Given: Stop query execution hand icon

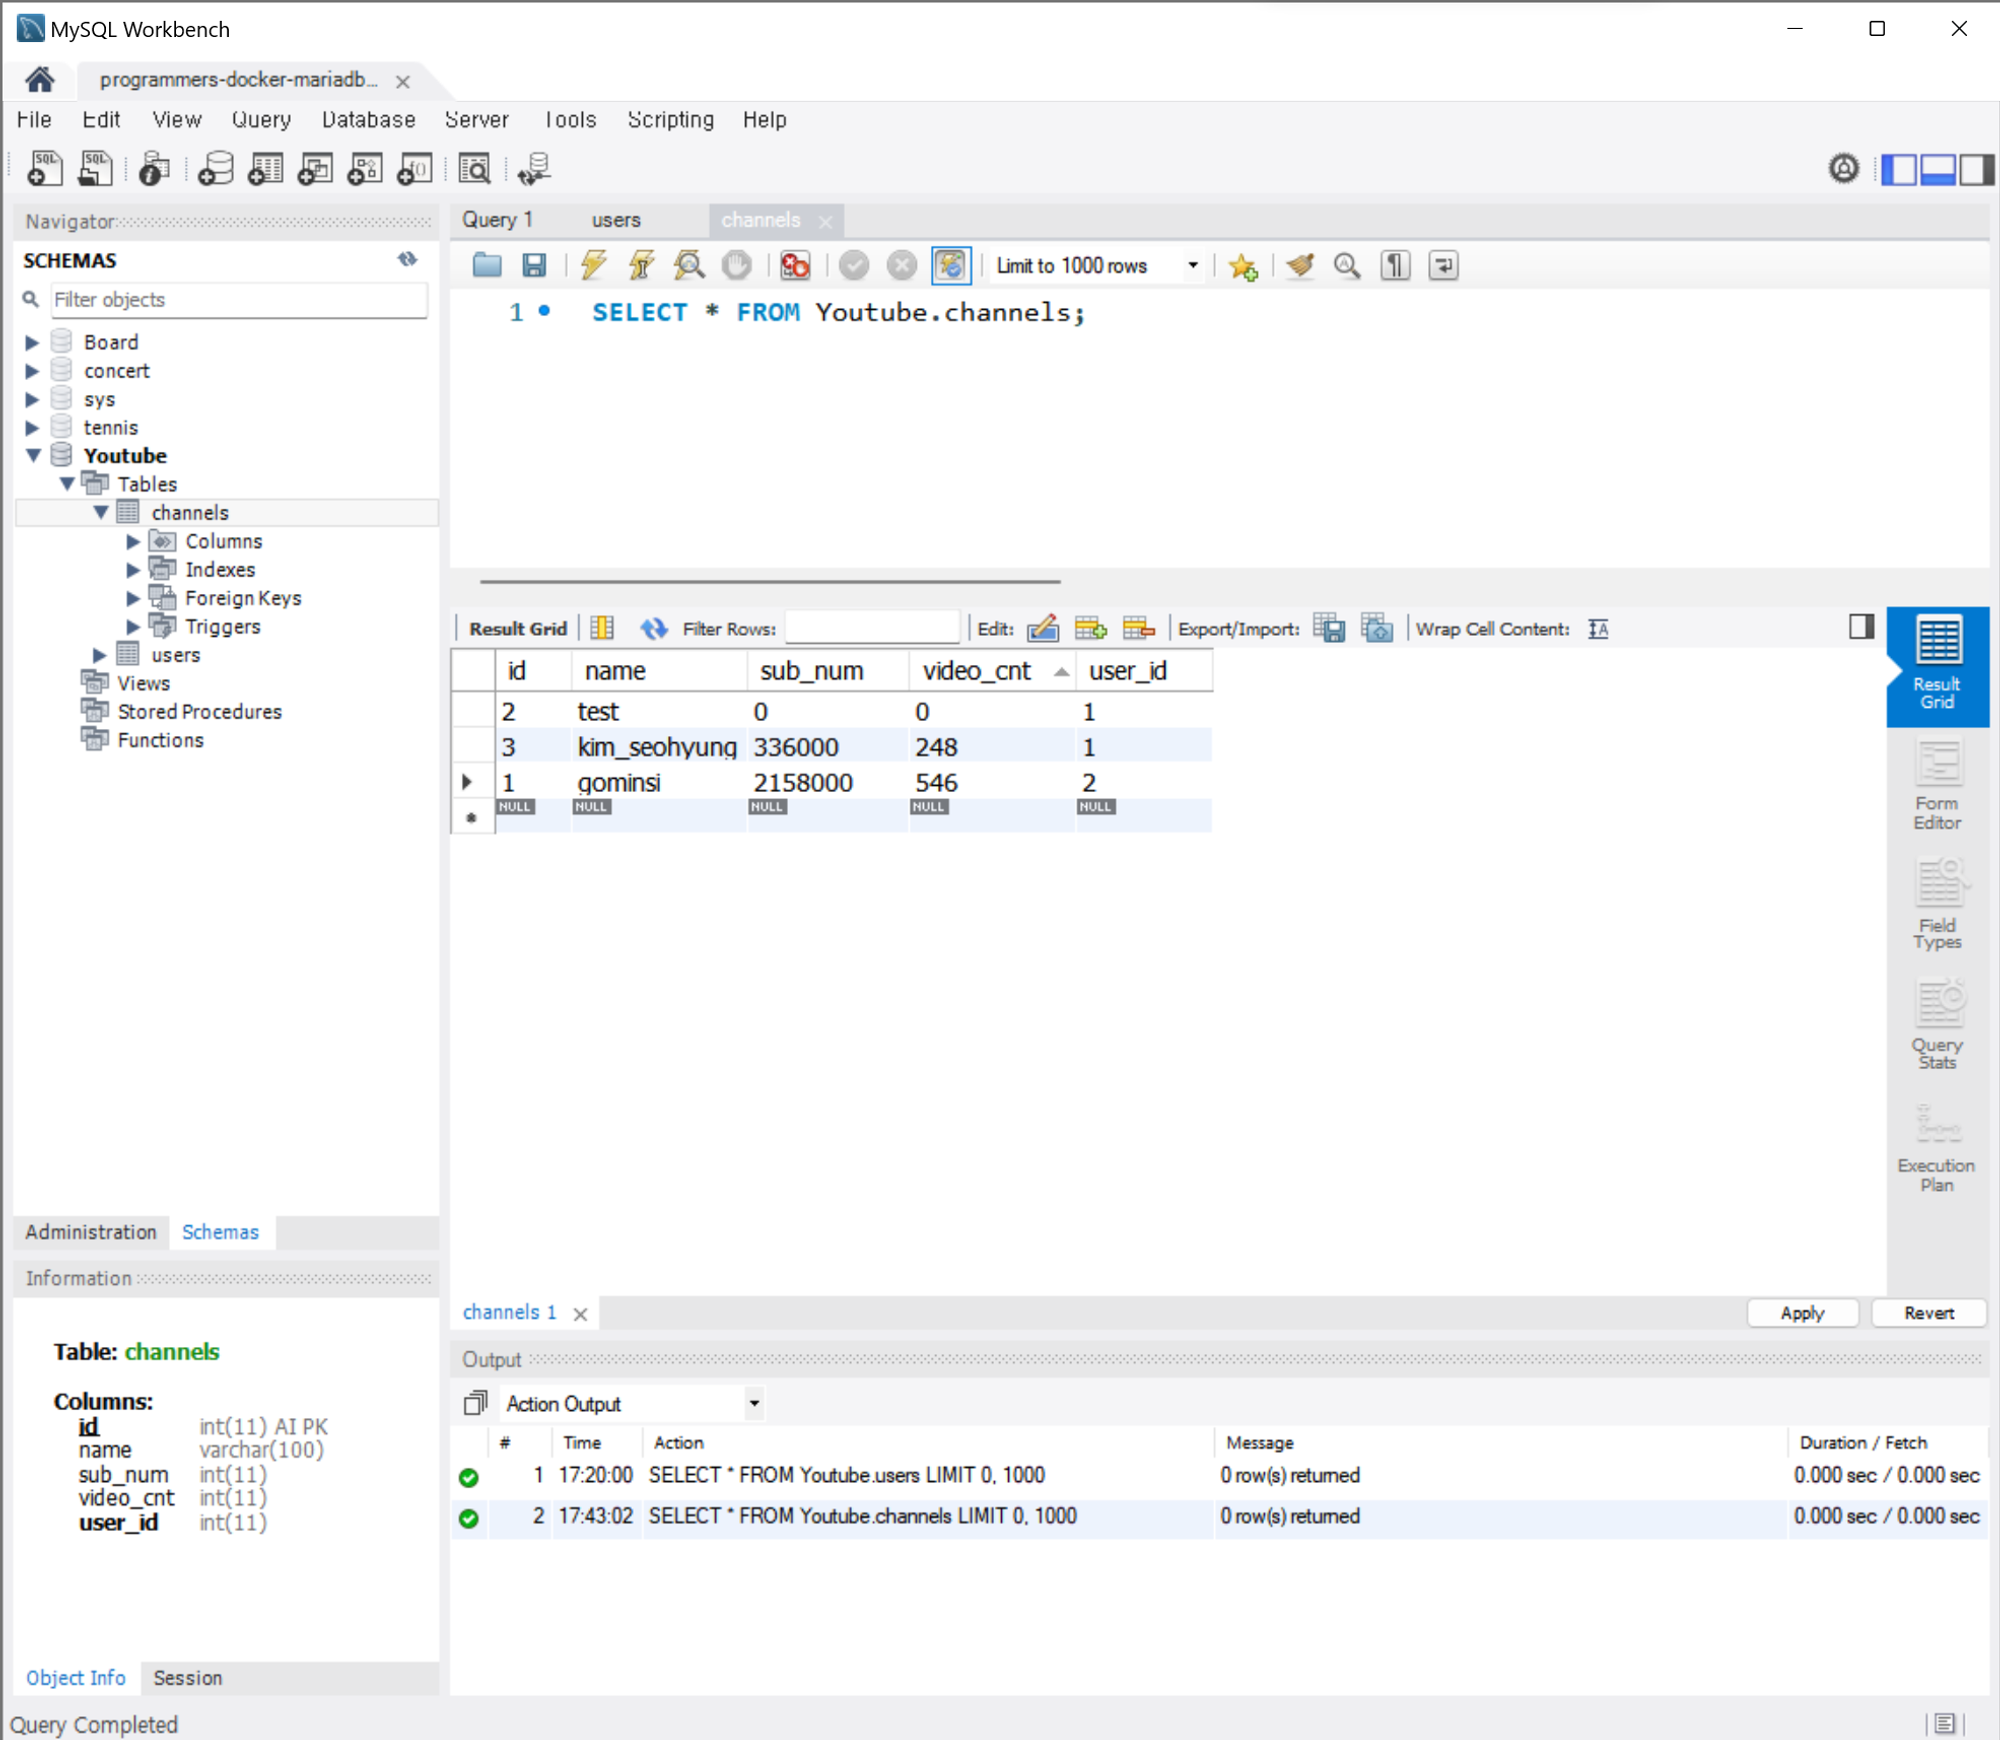Looking at the screenshot, I should 737,265.
